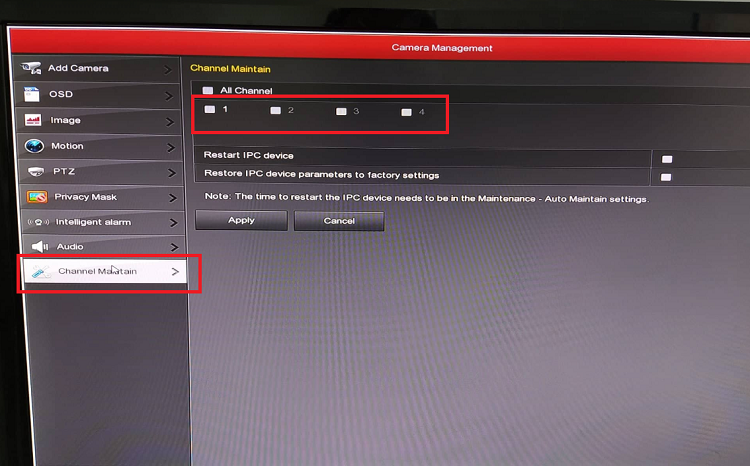Click the Add Camera icon in sidebar

31,68
